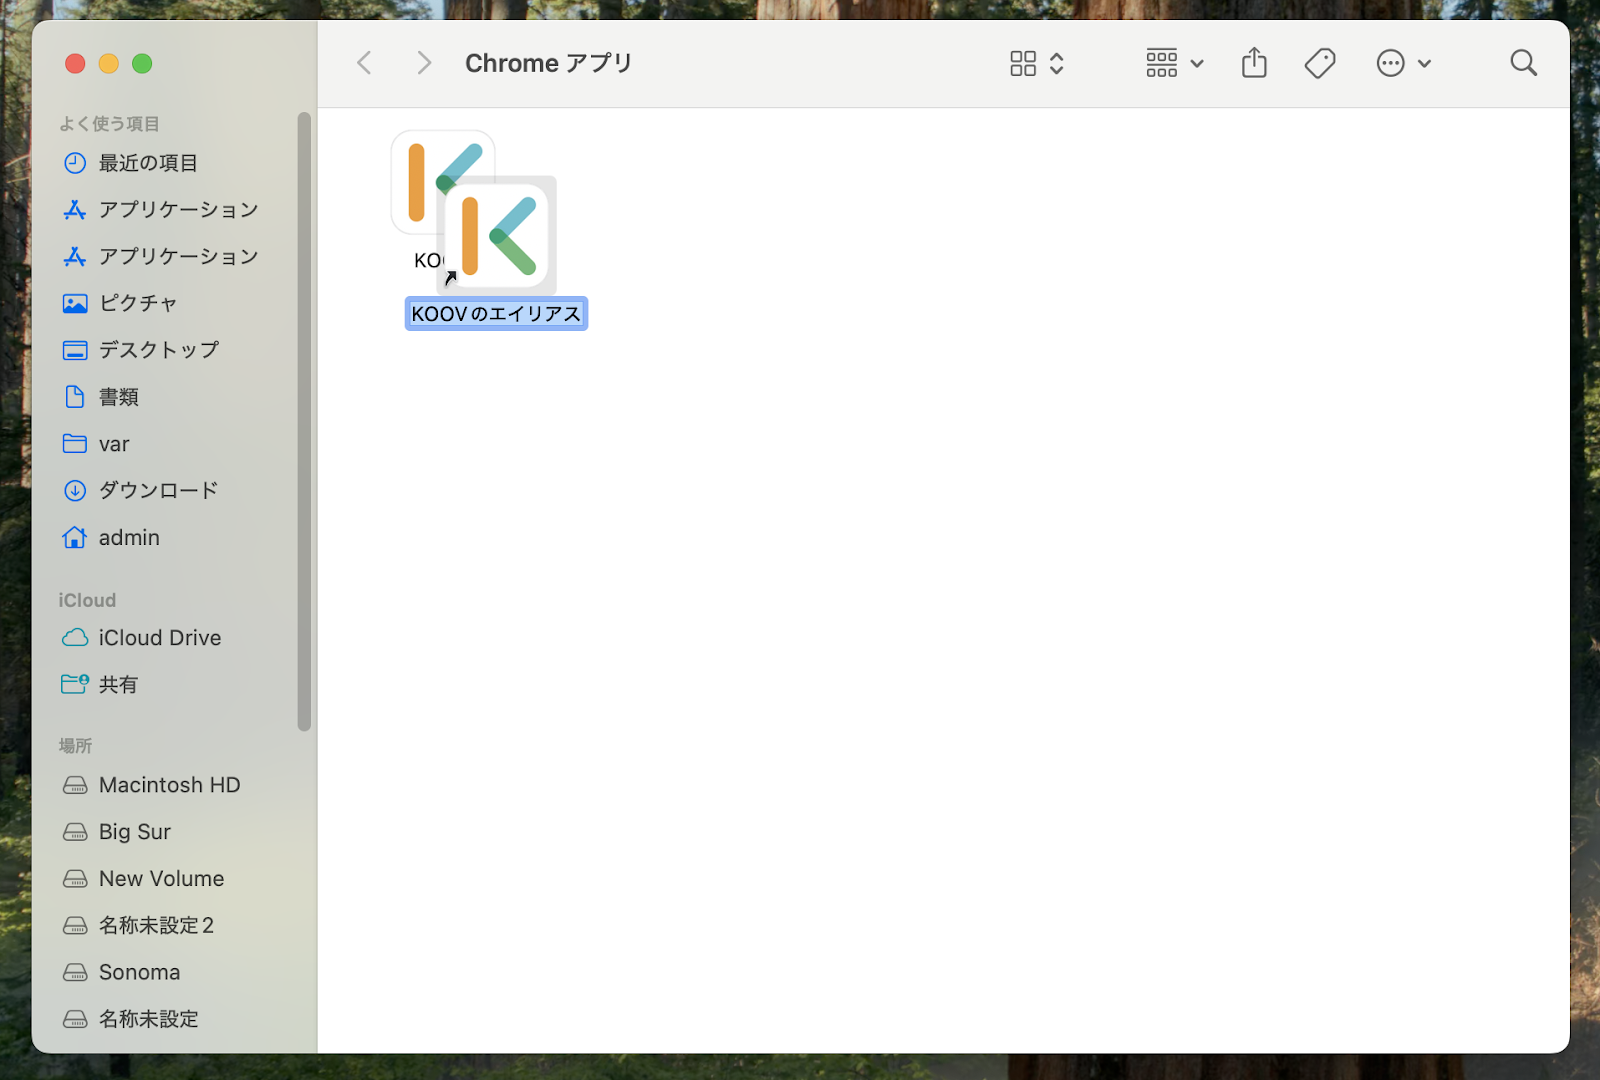The width and height of the screenshot is (1600, 1080).
Task: Click the cloud icon beside iCloud Drive
Action: (75, 638)
